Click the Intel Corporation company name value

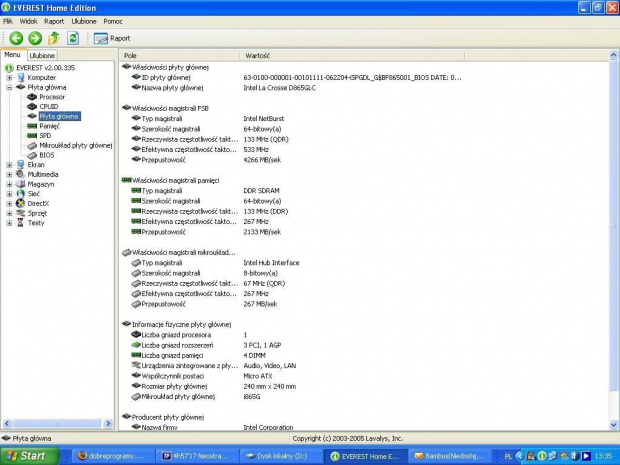coord(268,427)
